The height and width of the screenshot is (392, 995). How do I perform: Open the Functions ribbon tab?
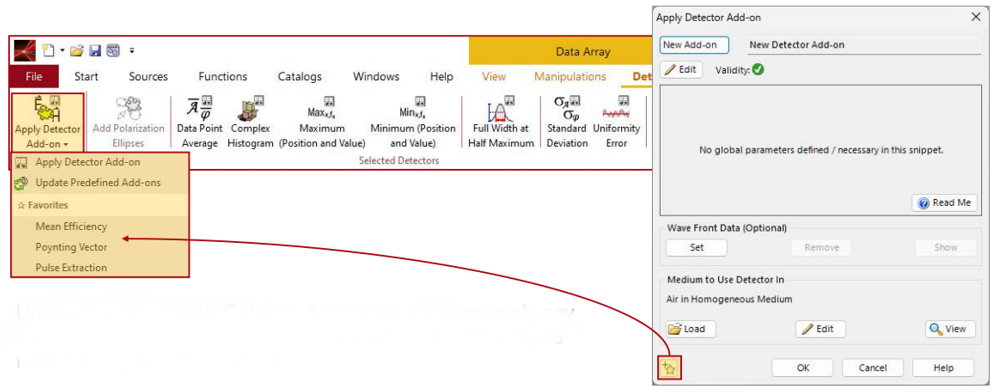[223, 77]
